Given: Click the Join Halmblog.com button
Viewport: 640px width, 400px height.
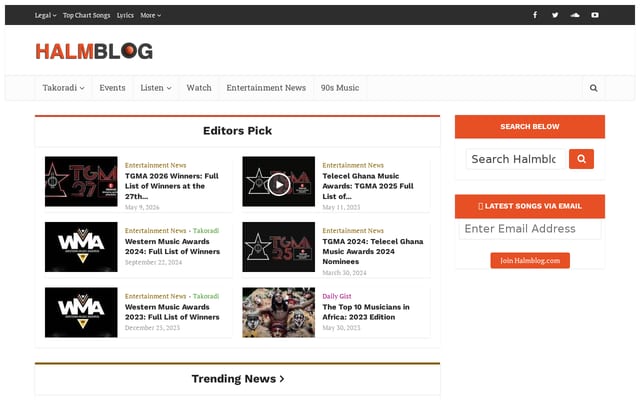Looking at the screenshot, I should pos(530,260).
